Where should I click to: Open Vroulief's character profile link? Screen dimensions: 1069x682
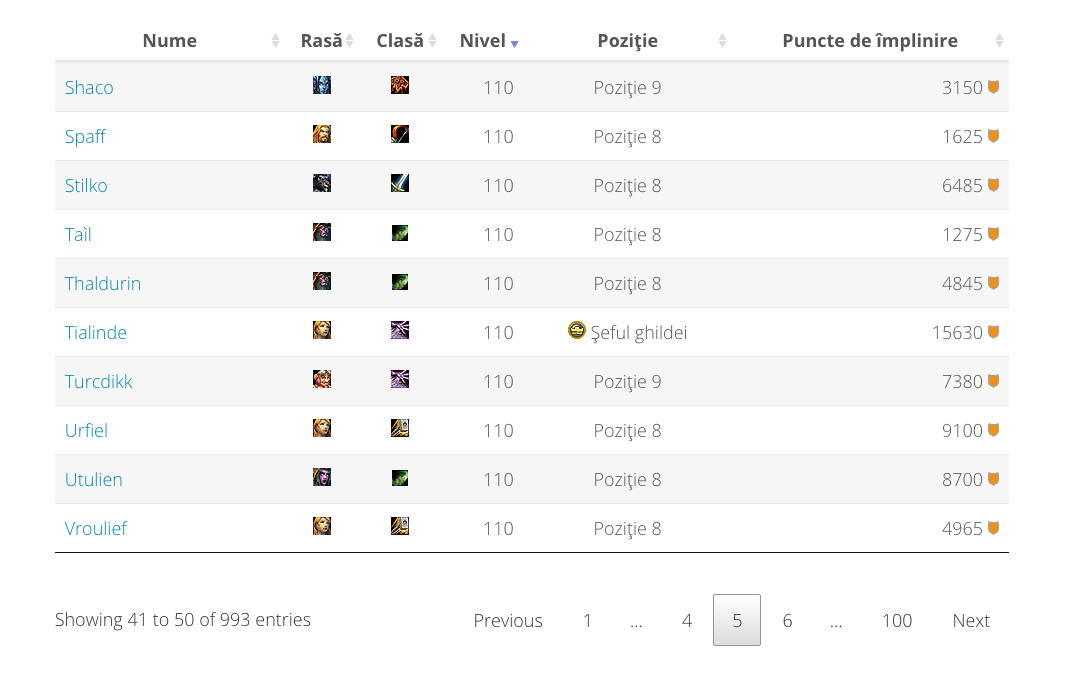[x=96, y=528]
